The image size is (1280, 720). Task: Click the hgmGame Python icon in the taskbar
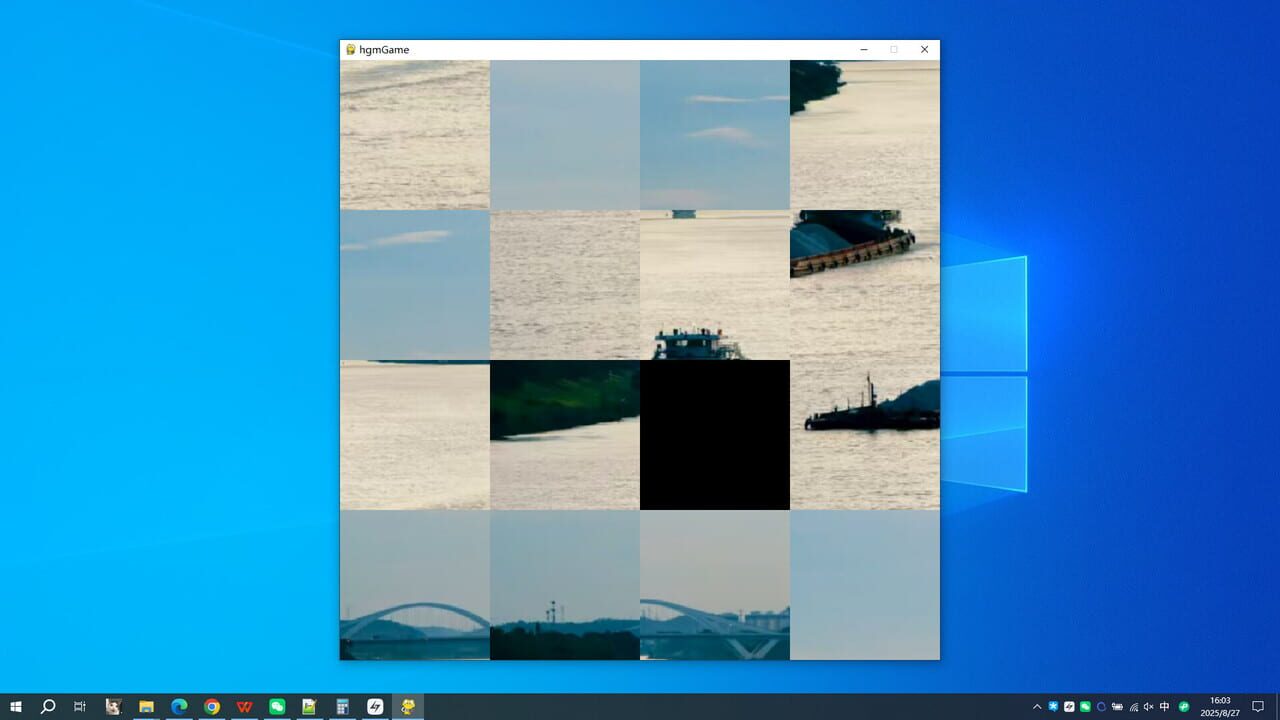pyautogui.click(x=408, y=707)
